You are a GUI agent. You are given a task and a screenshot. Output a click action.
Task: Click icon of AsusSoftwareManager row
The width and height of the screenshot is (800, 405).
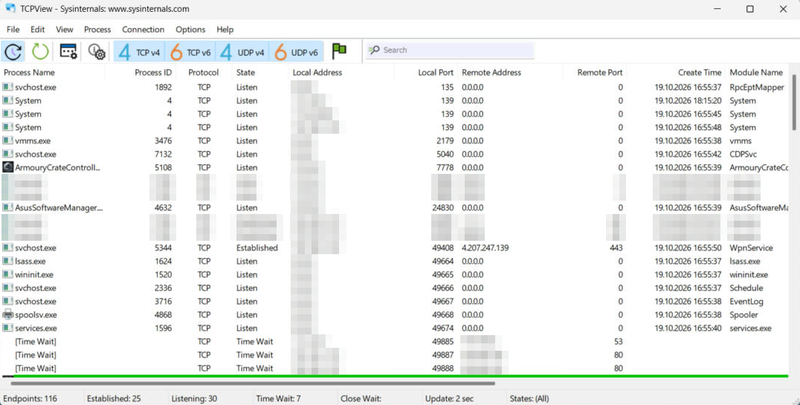pos(8,208)
